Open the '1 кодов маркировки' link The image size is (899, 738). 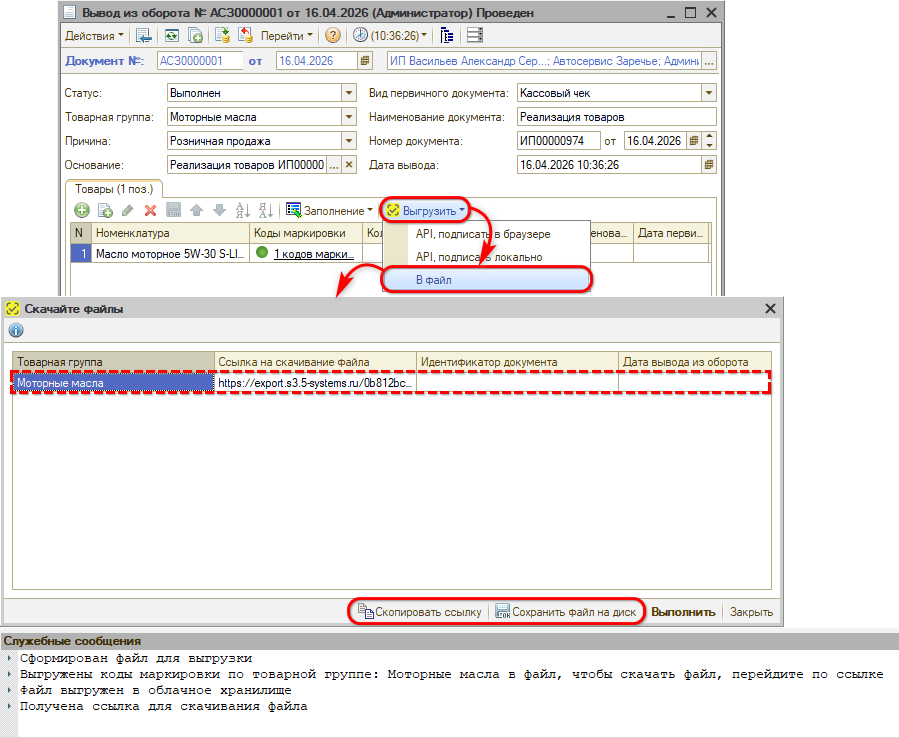(x=313, y=254)
